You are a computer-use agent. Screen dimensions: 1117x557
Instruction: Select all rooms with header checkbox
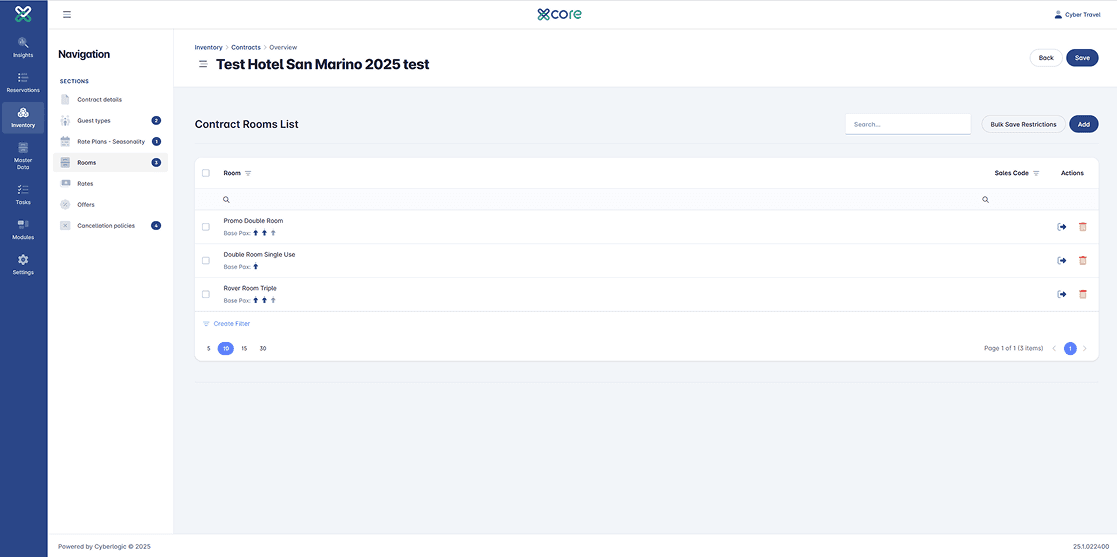pyautogui.click(x=206, y=173)
